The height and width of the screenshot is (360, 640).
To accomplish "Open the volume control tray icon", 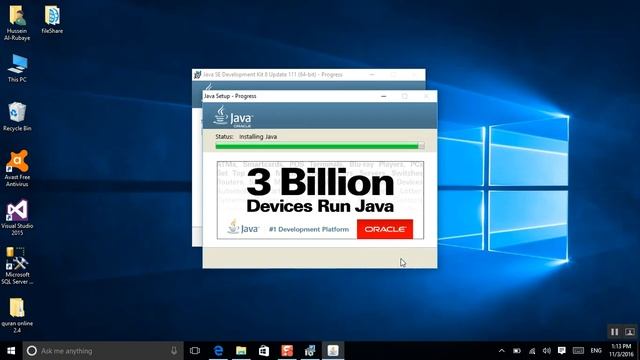I will coord(547,351).
